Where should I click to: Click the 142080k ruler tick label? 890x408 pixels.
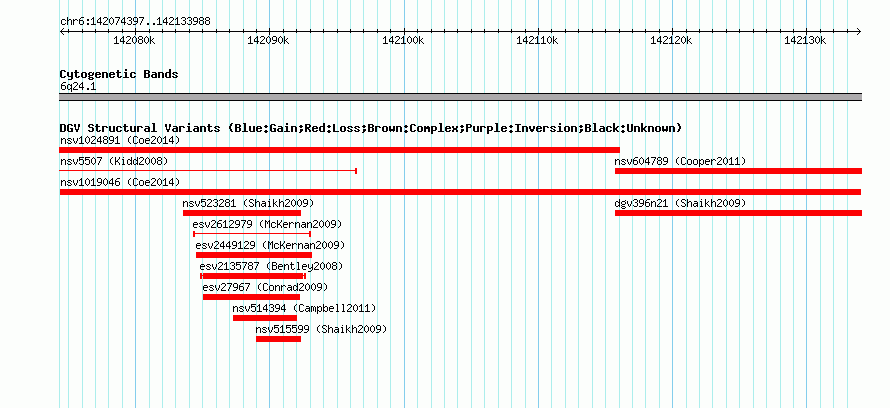(x=134, y=41)
